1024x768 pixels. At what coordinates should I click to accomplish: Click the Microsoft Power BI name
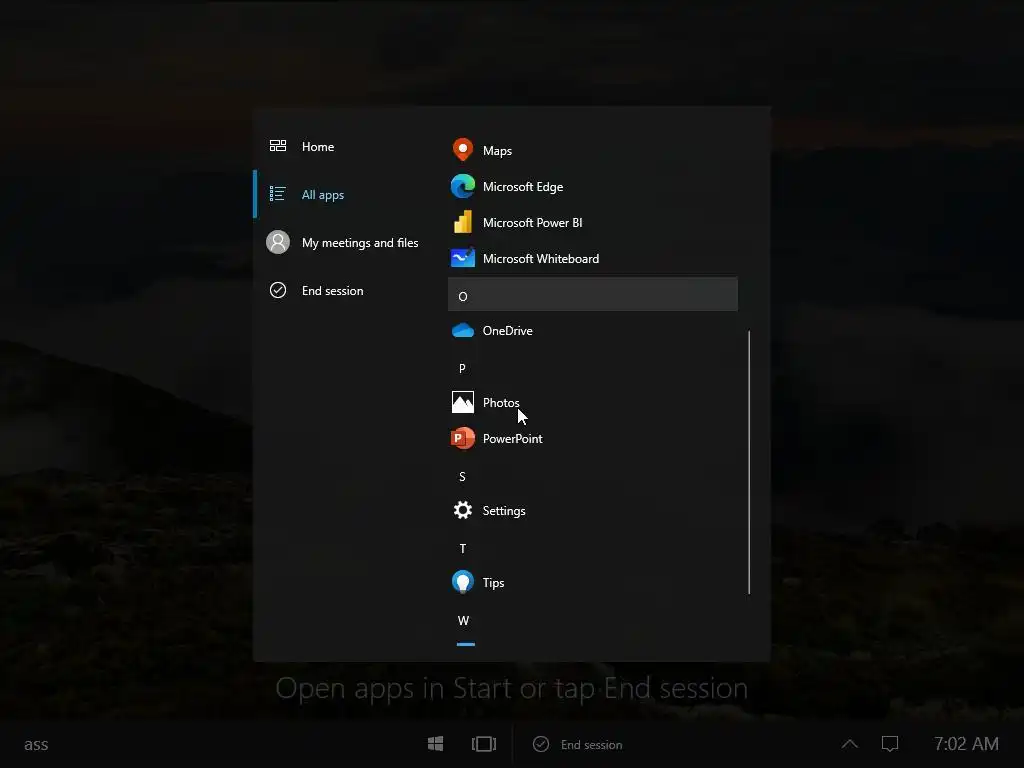coord(532,223)
